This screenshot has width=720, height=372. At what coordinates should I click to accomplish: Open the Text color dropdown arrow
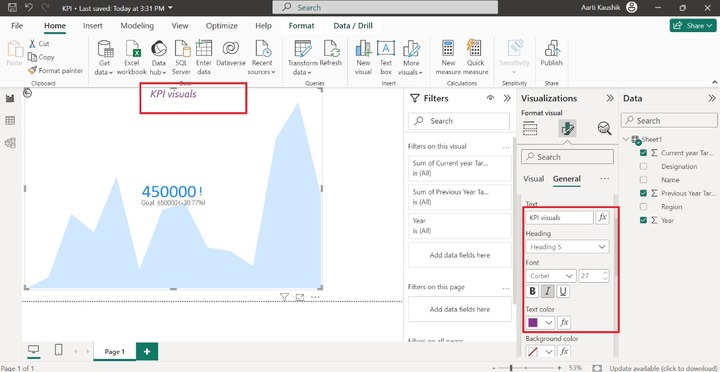point(549,322)
